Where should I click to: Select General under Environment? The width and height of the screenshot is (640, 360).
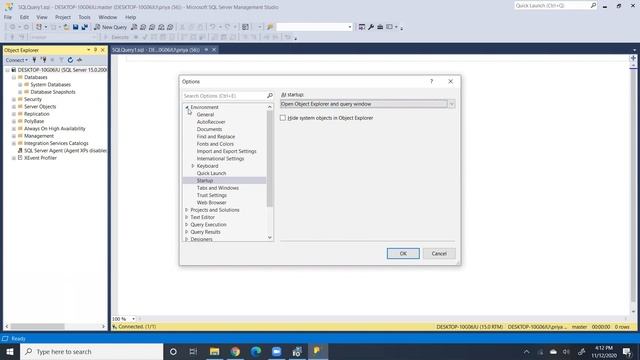pyautogui.click(x=205, y=115)
